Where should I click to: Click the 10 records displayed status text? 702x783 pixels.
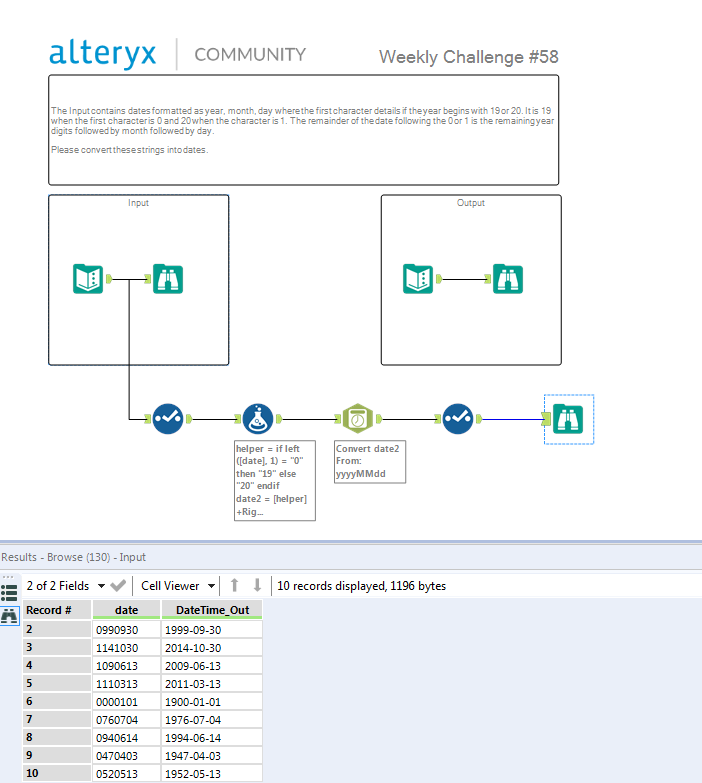[x=361, y=586]
